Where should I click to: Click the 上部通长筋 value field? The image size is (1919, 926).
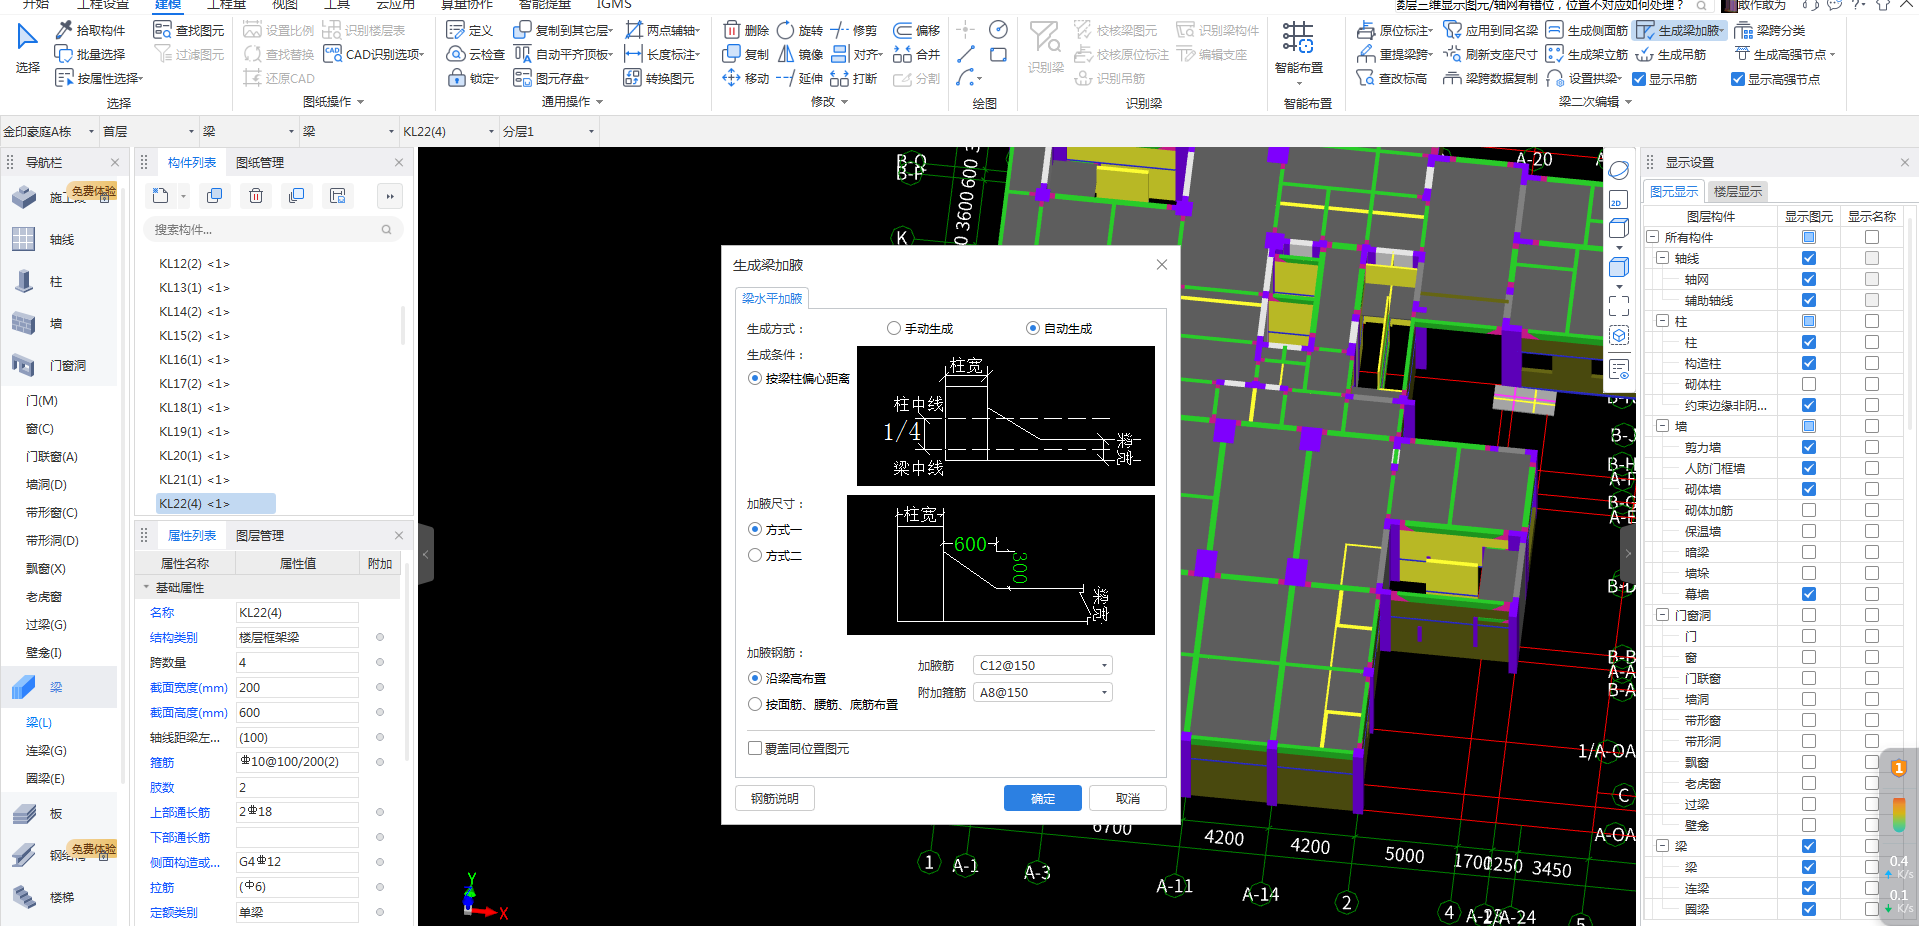click(297, 812)
